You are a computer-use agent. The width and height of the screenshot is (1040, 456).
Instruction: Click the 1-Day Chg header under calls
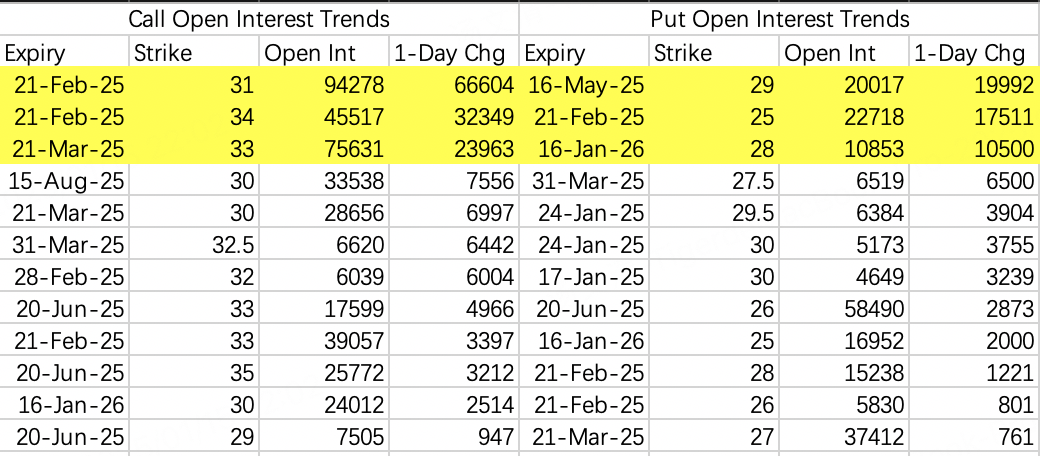(454, 53)
